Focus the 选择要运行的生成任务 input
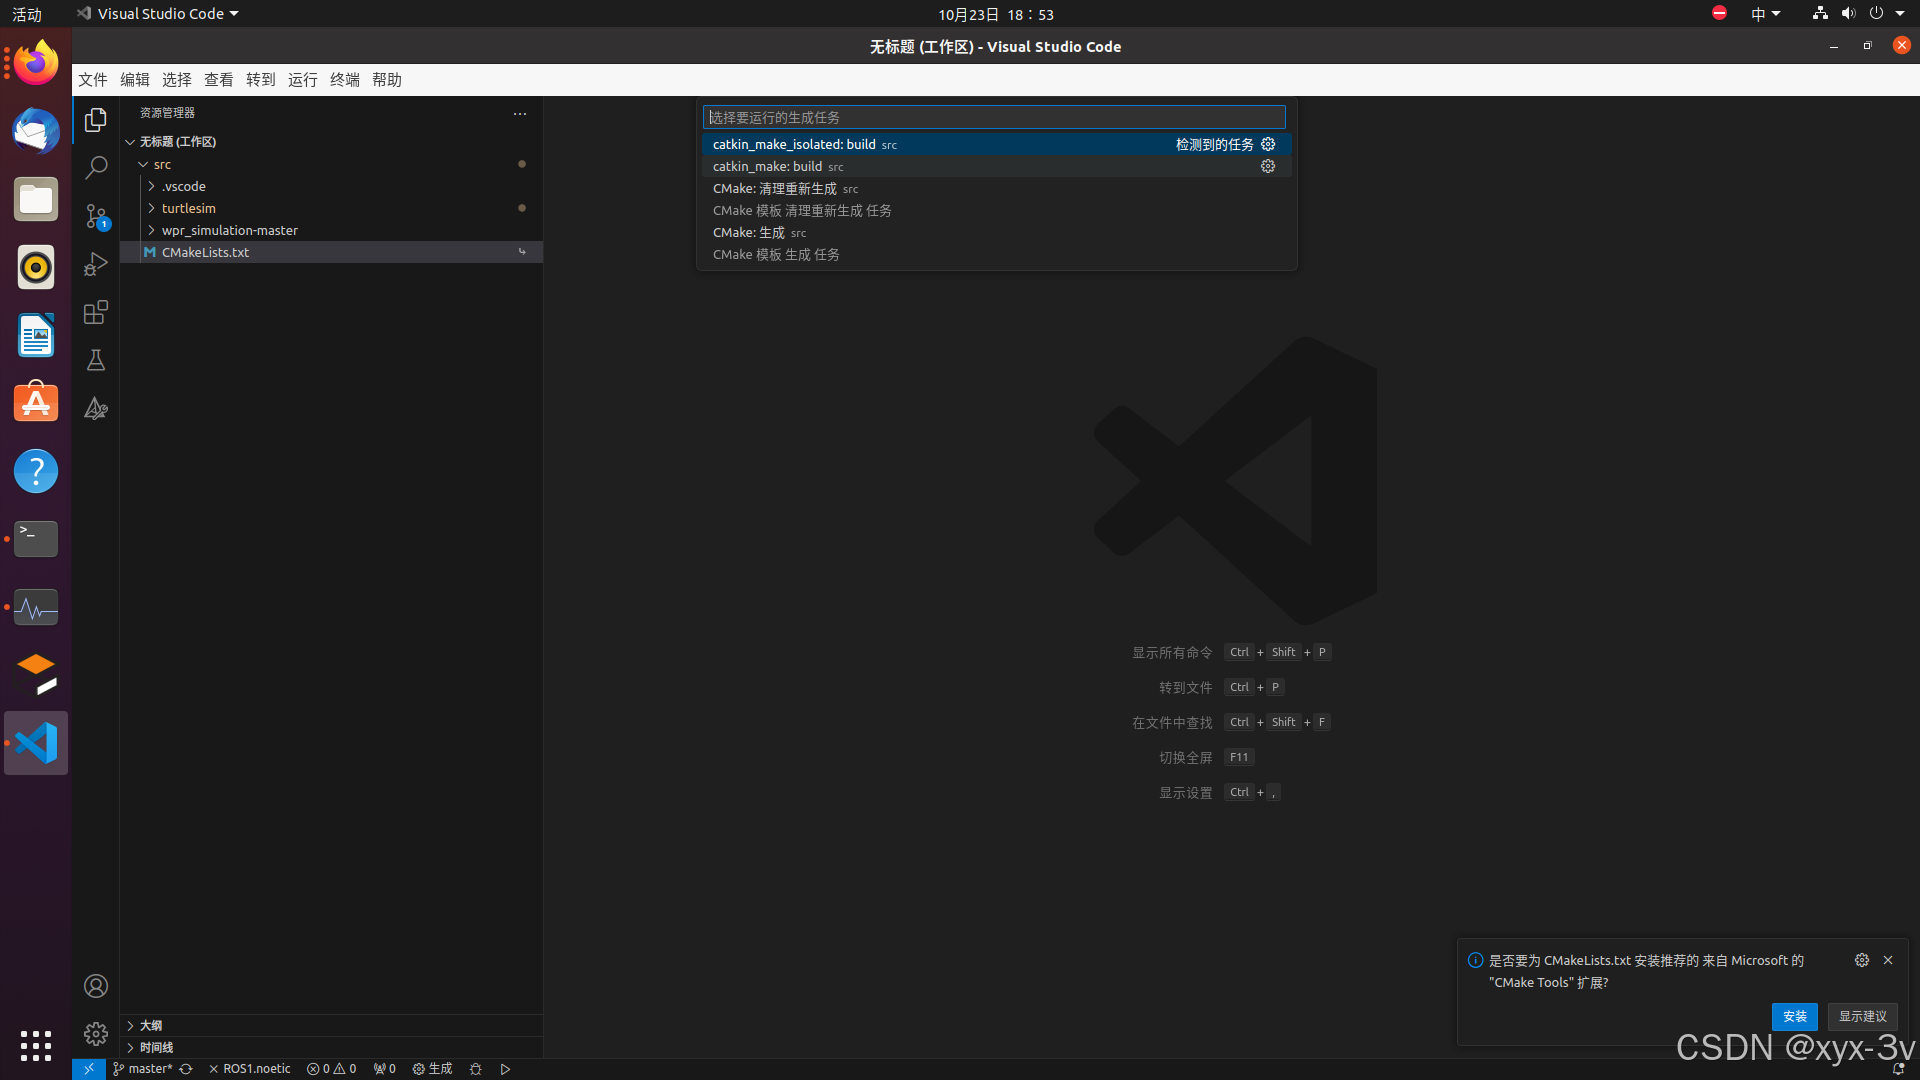This screenshot has height=1080, width=1920. click(994, 117)
